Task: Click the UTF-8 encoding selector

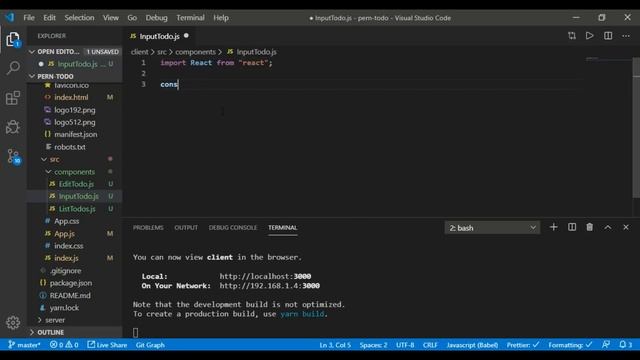Action: pyautogui.click(x=405, y=345)
